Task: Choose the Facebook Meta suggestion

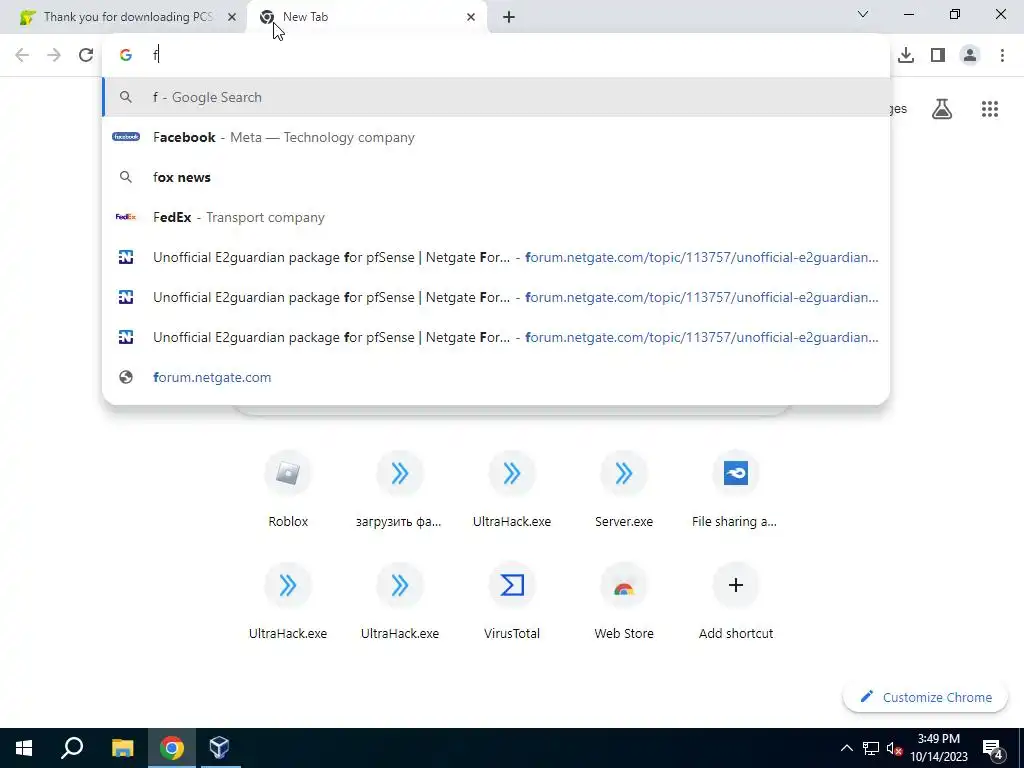Action: coord(496,137)
